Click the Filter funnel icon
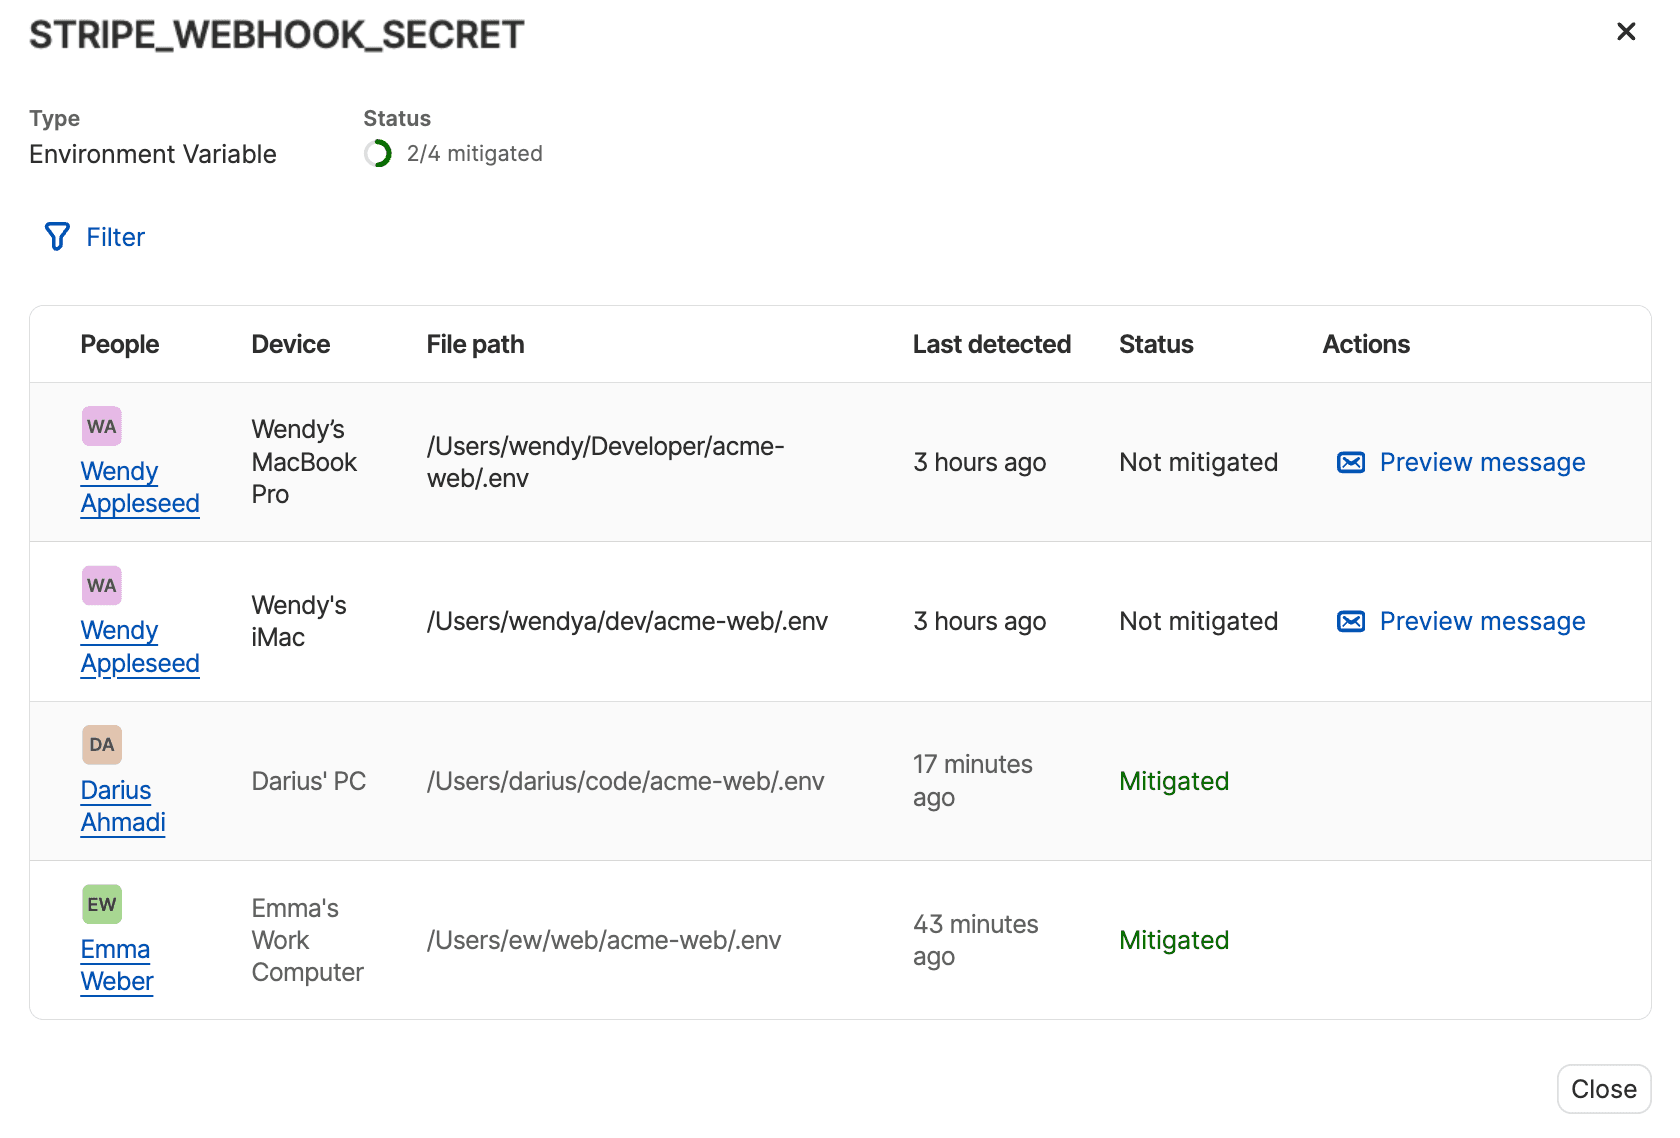Screen dimensions: 1680x1138 click(57, 237)
